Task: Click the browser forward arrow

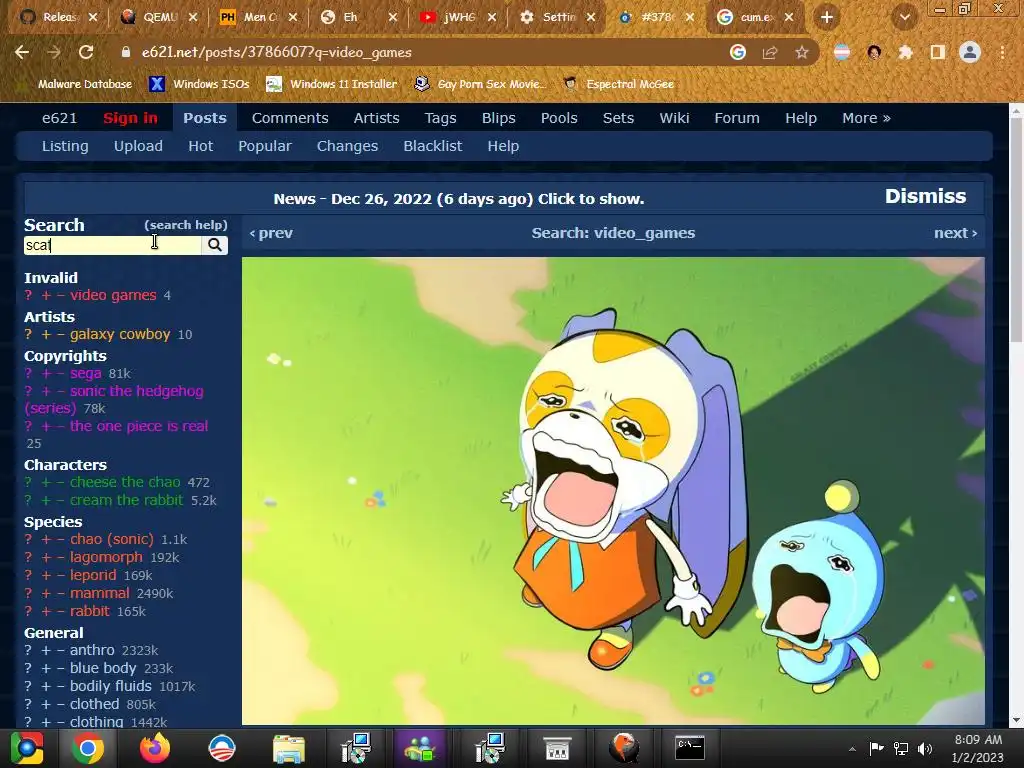Action: [x=54, y=52]
